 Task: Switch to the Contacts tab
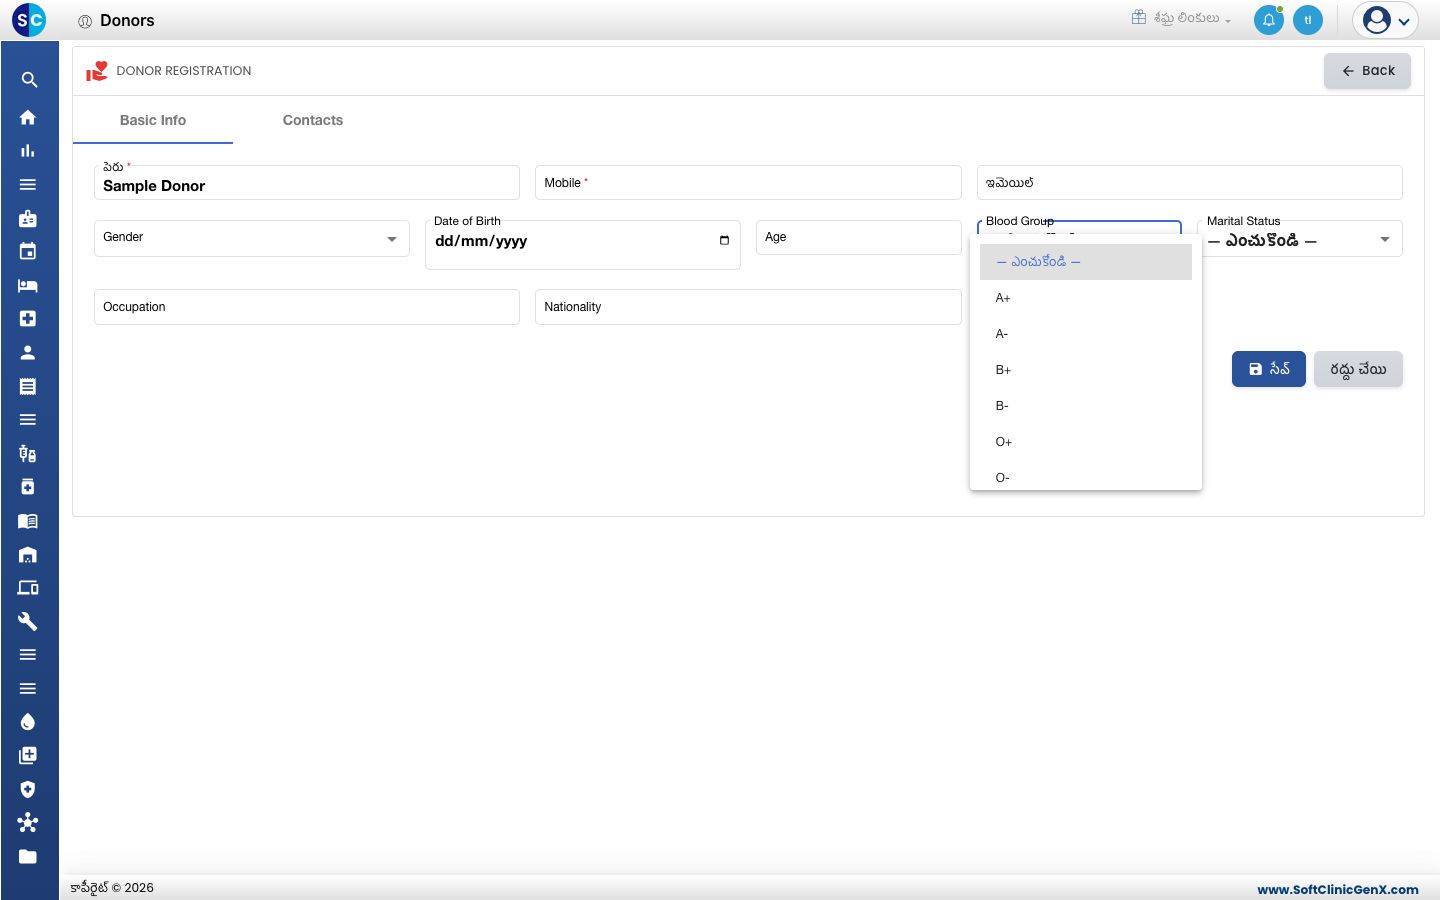313,120
